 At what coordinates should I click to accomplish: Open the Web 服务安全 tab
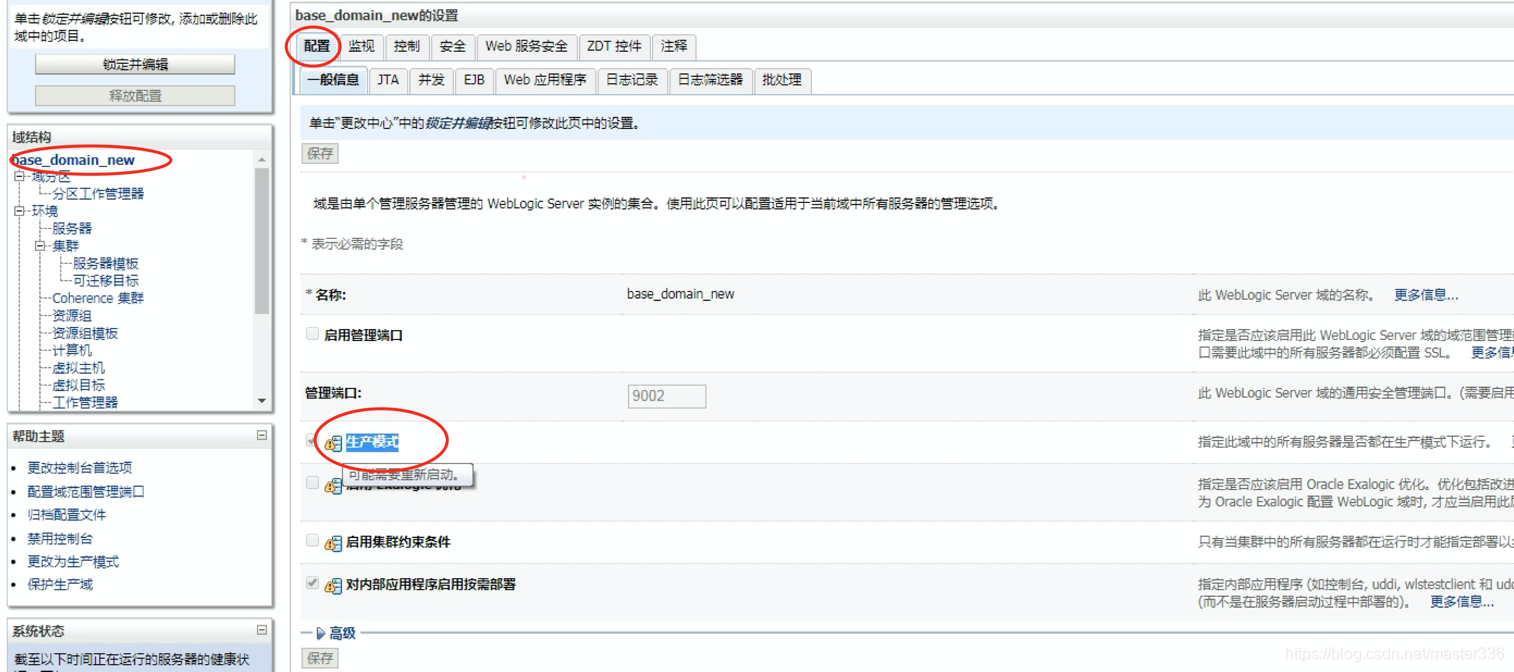tap(526, 46)
